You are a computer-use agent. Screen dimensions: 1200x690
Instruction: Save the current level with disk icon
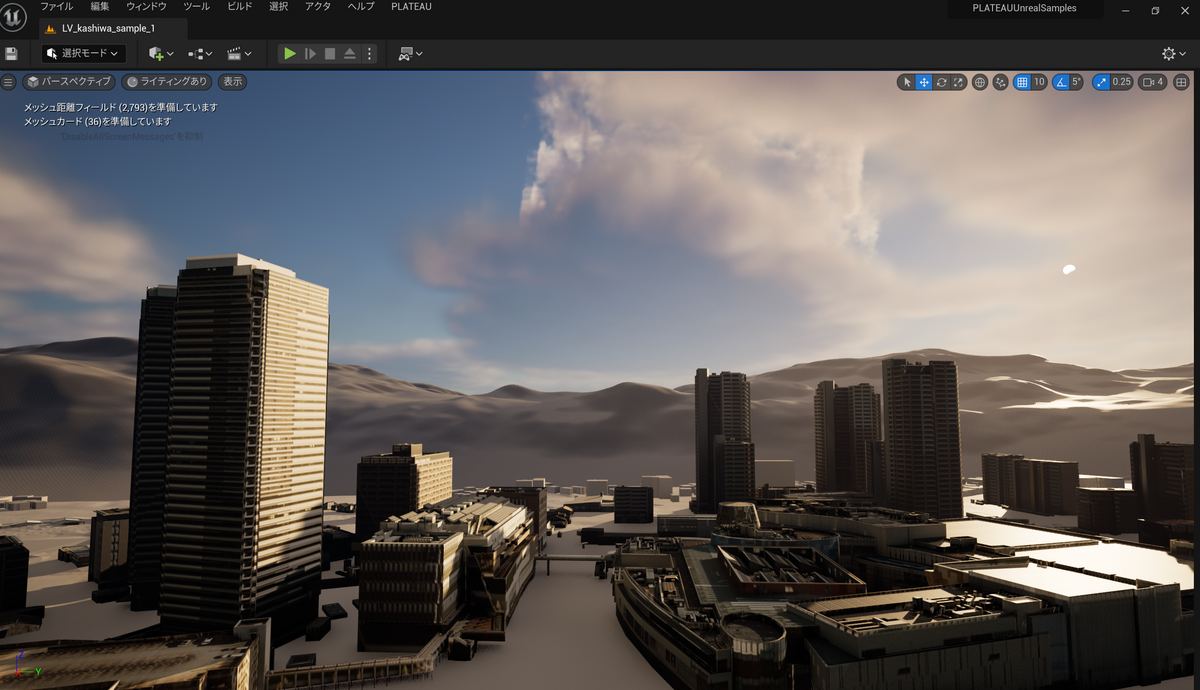coord(11,53)
